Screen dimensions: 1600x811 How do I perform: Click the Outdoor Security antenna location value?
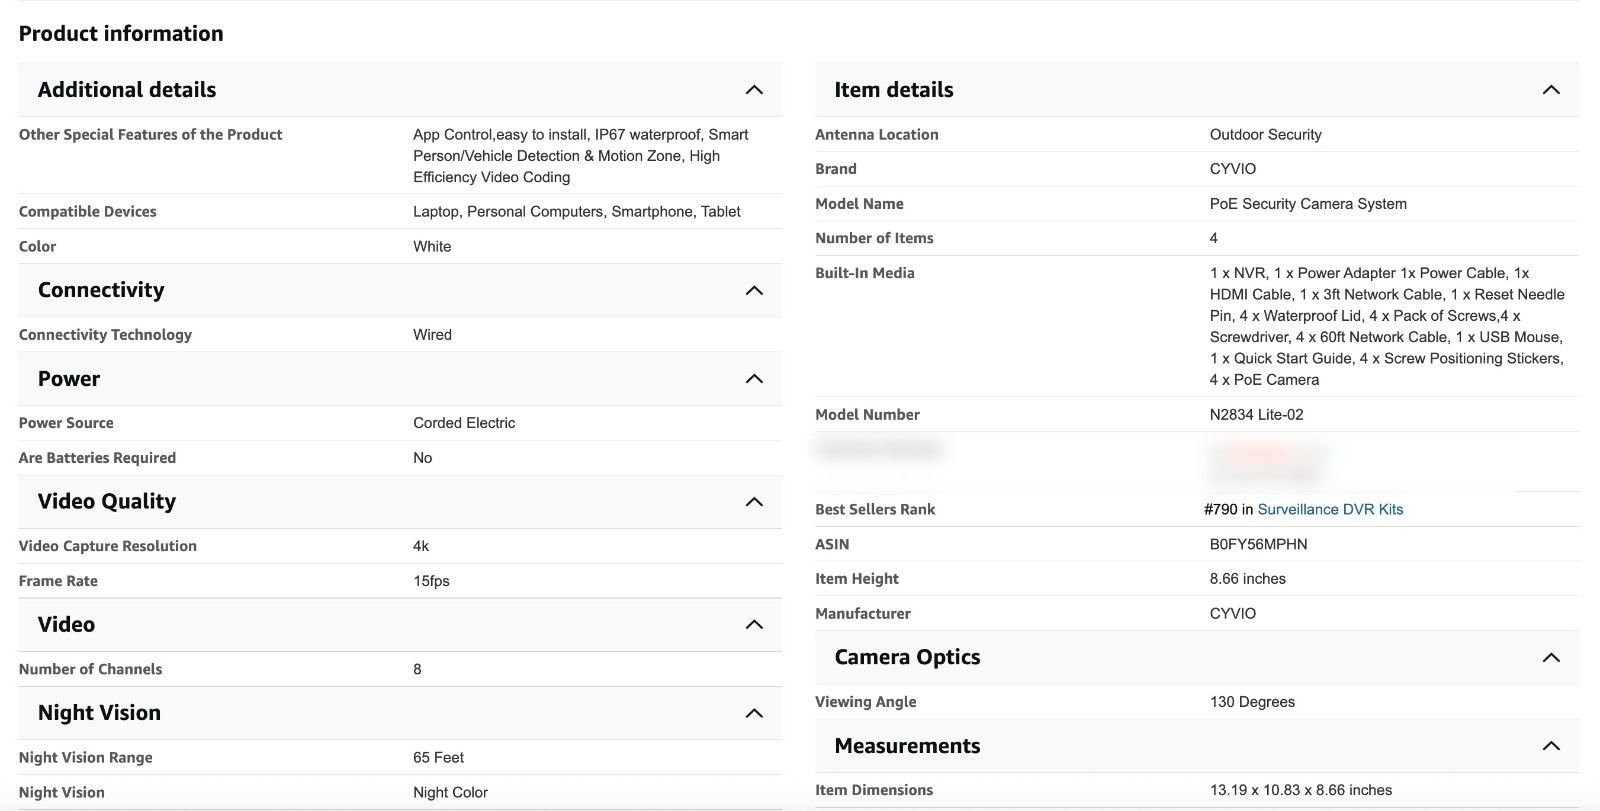1266,135
